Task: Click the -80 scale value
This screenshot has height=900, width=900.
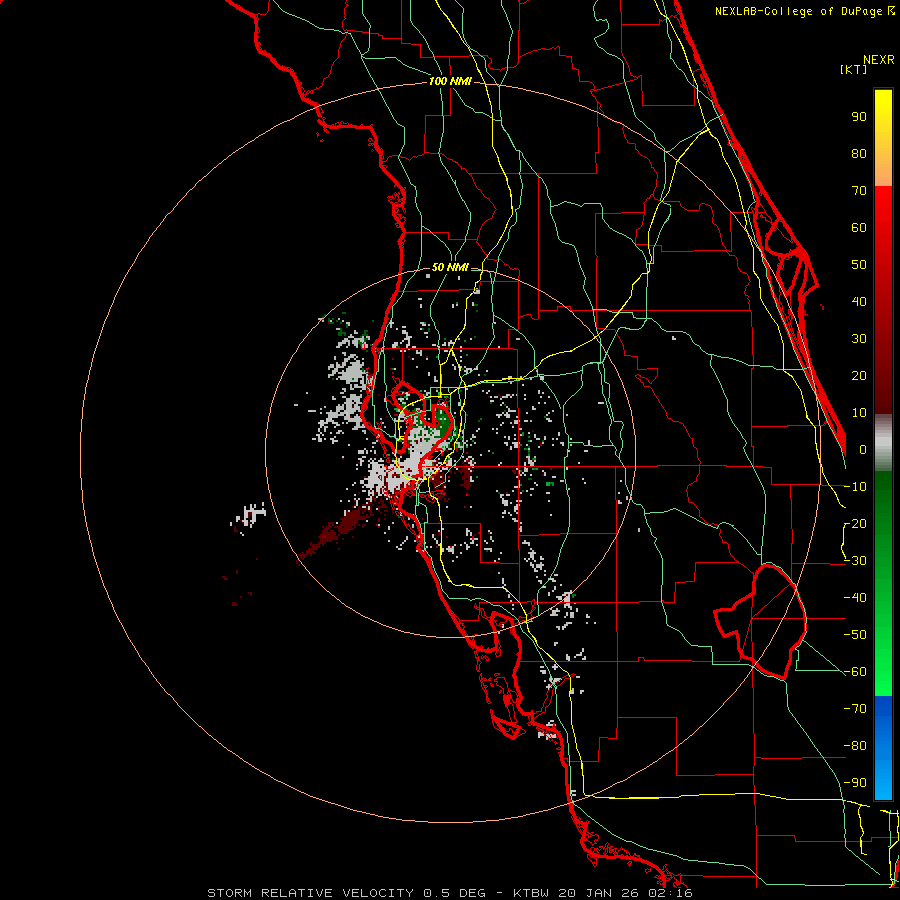Action: click(x=855, y=746)
